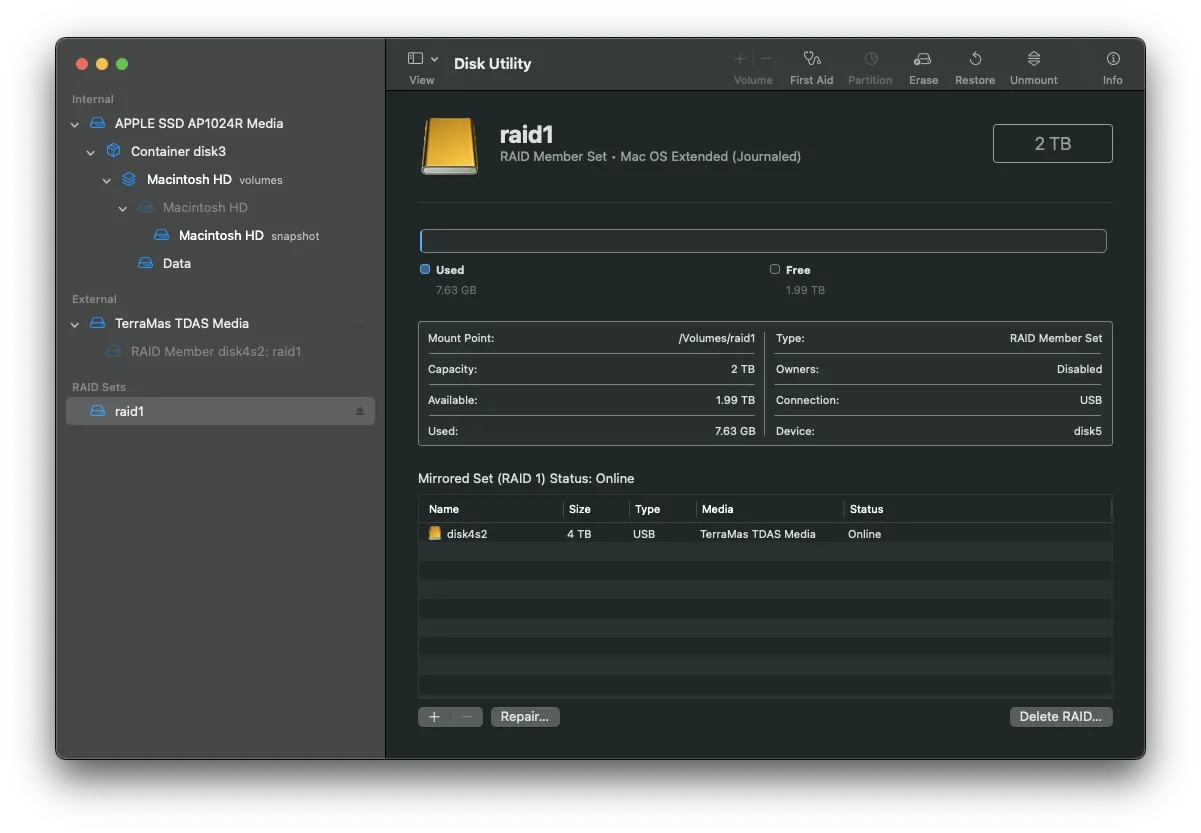
Task: Click the disk usage bar
Action: tap(763, 241)
